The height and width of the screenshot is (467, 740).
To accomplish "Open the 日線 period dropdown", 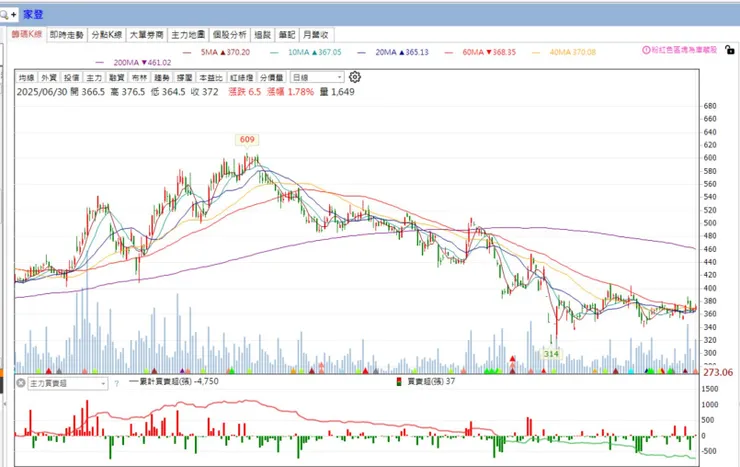I will pos(318,77).
